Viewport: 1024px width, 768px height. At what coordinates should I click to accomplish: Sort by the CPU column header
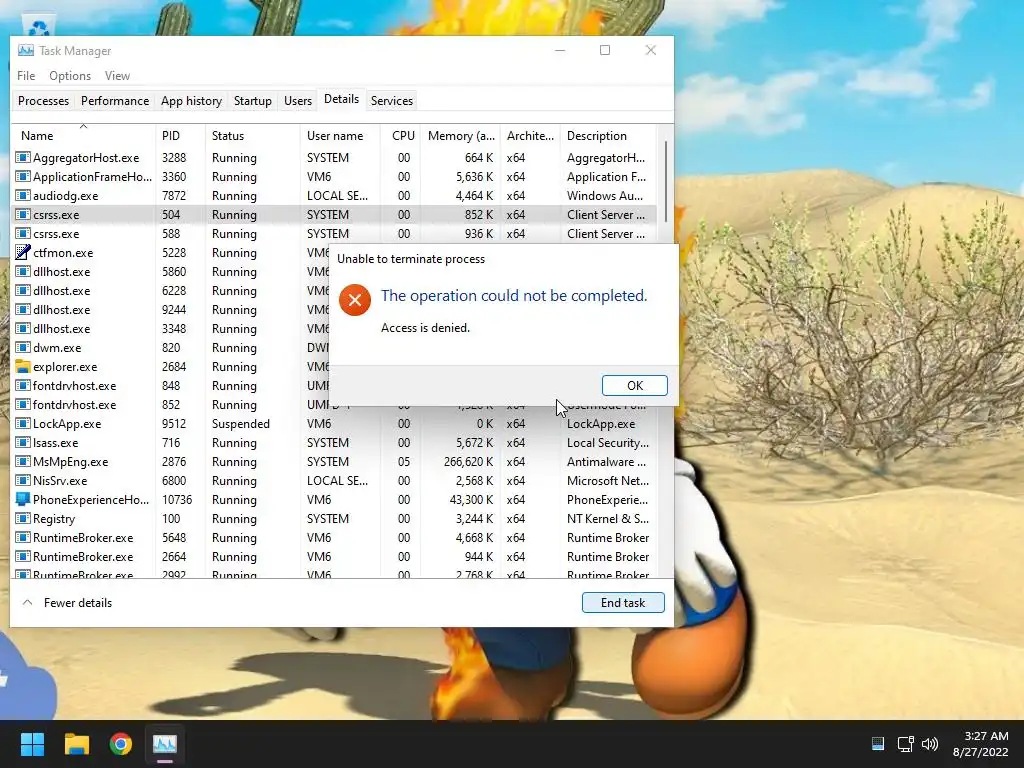[x=401, y=135]
